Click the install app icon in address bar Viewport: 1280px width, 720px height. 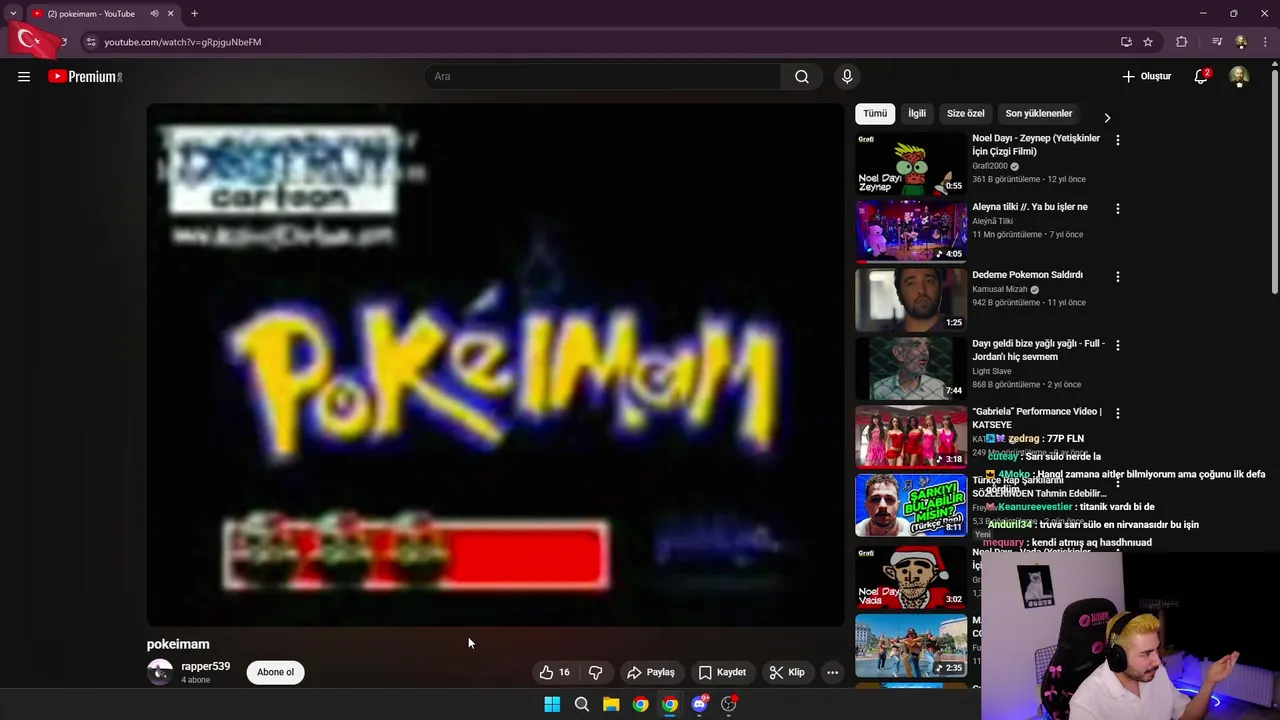pos(1126,42)
